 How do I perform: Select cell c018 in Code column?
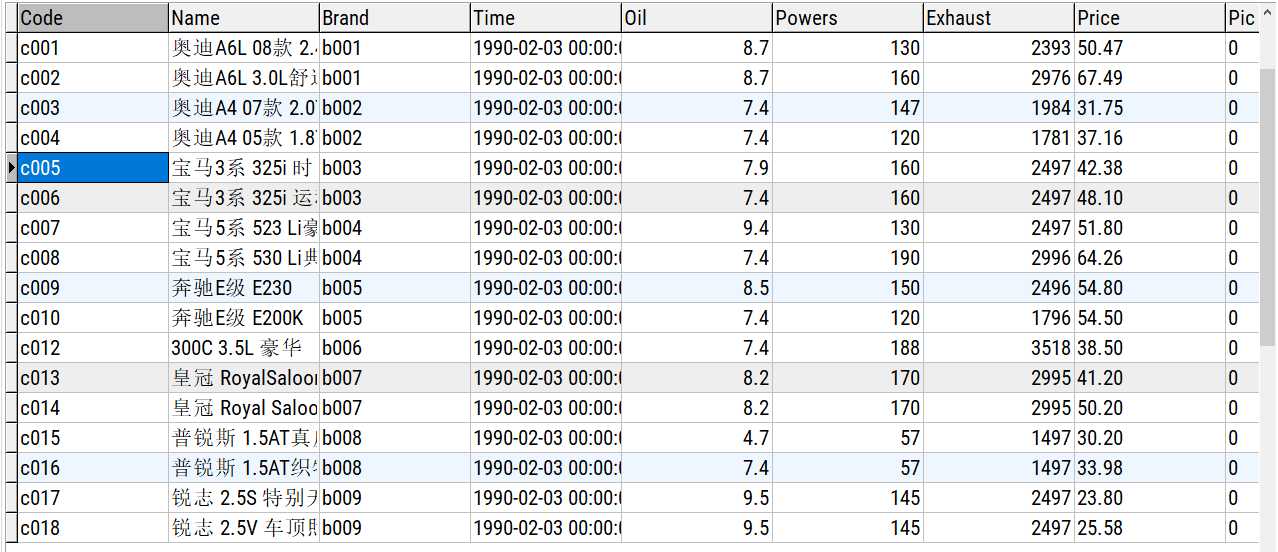93,528
